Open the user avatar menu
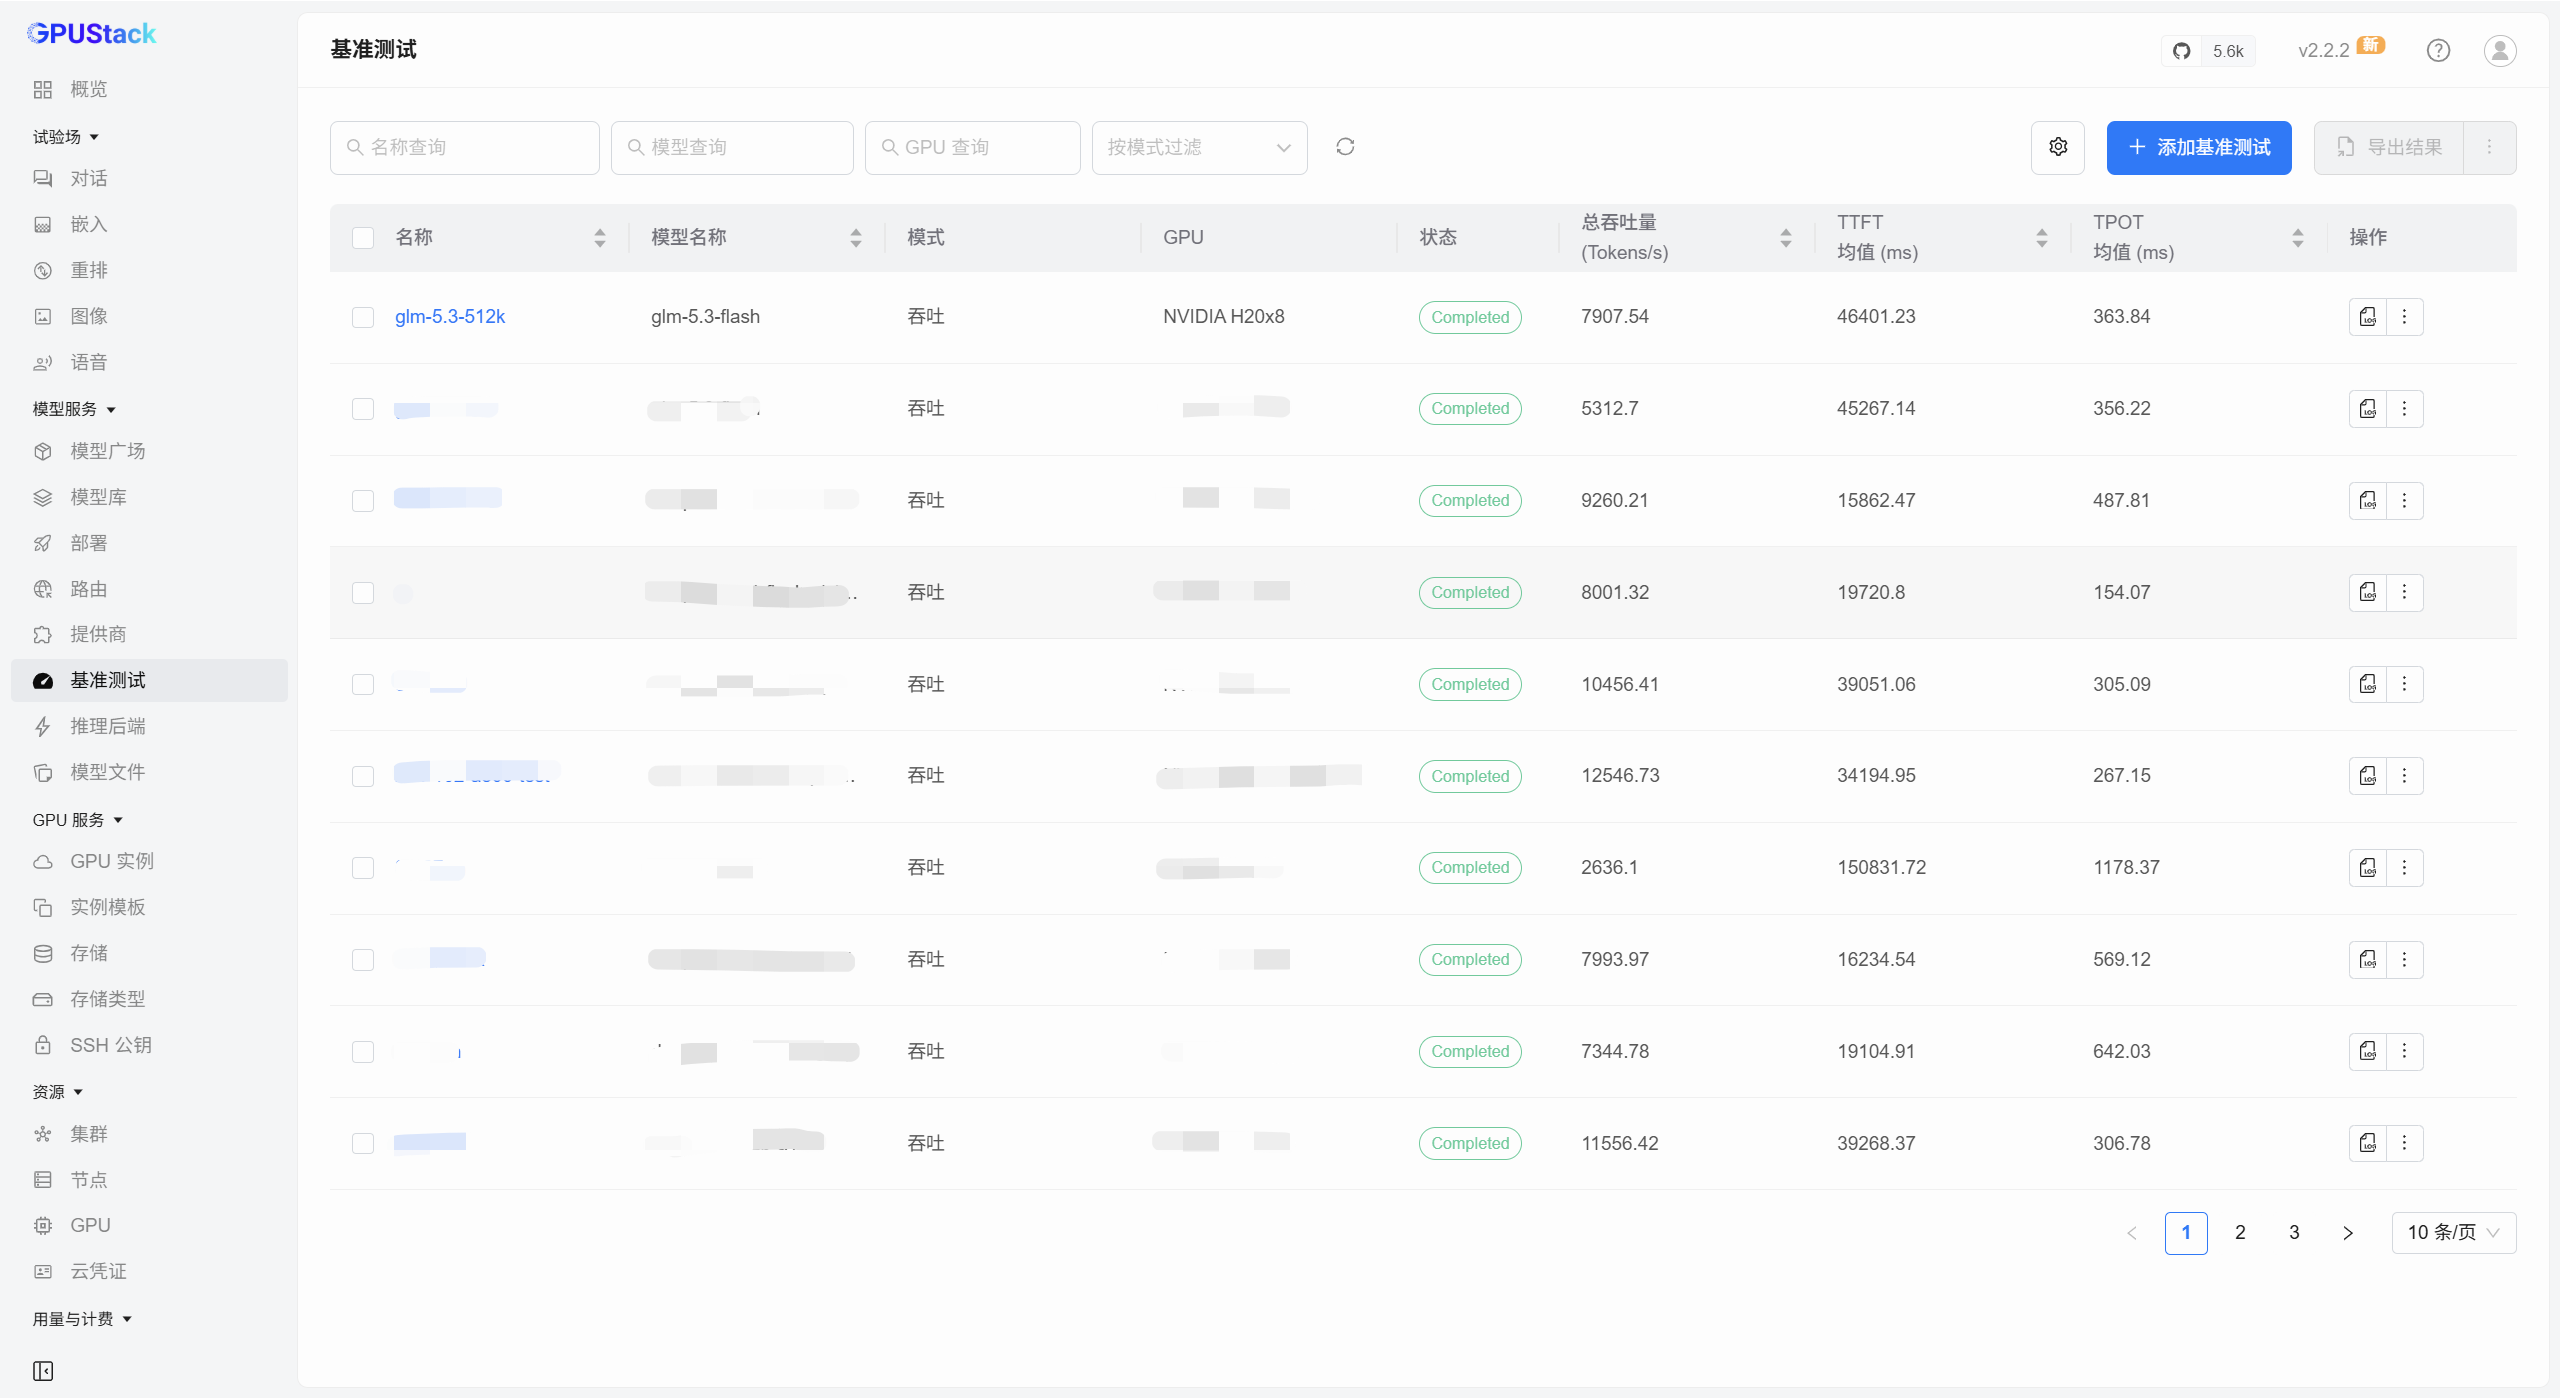The height and width of the screenshot is (1398, 2560). coord(2500,50)
